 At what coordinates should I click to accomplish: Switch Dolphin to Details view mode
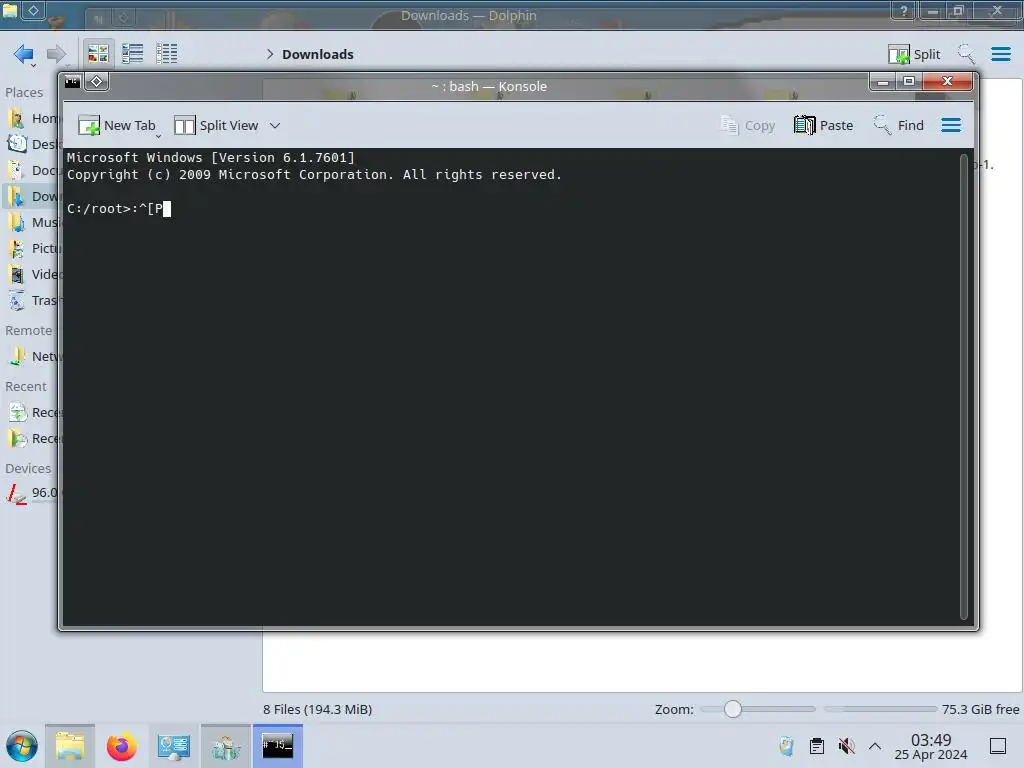coord(167,54)
